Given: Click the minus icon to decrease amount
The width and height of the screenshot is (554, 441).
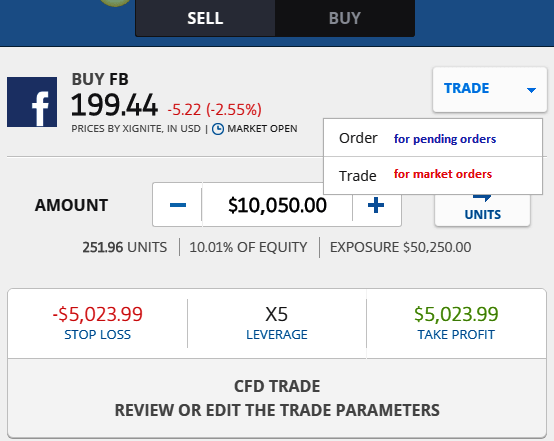Looking at the screenshot, I should (178, 205).
